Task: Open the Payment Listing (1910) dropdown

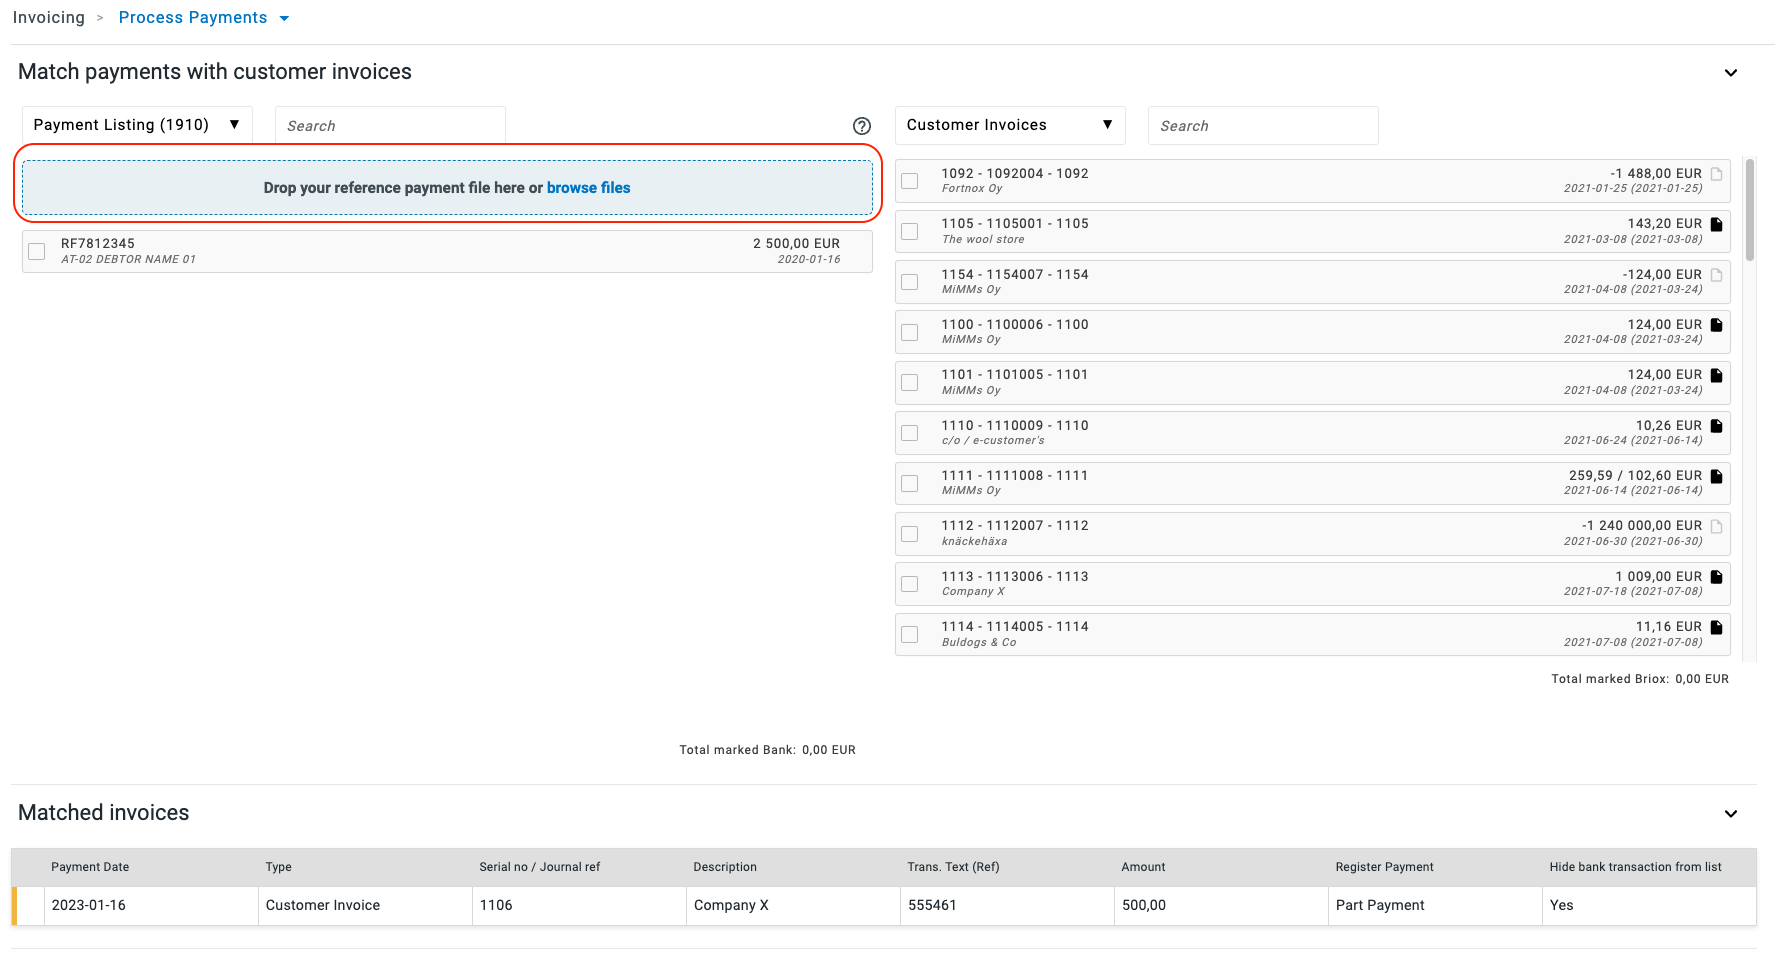Action: (137, 125)
